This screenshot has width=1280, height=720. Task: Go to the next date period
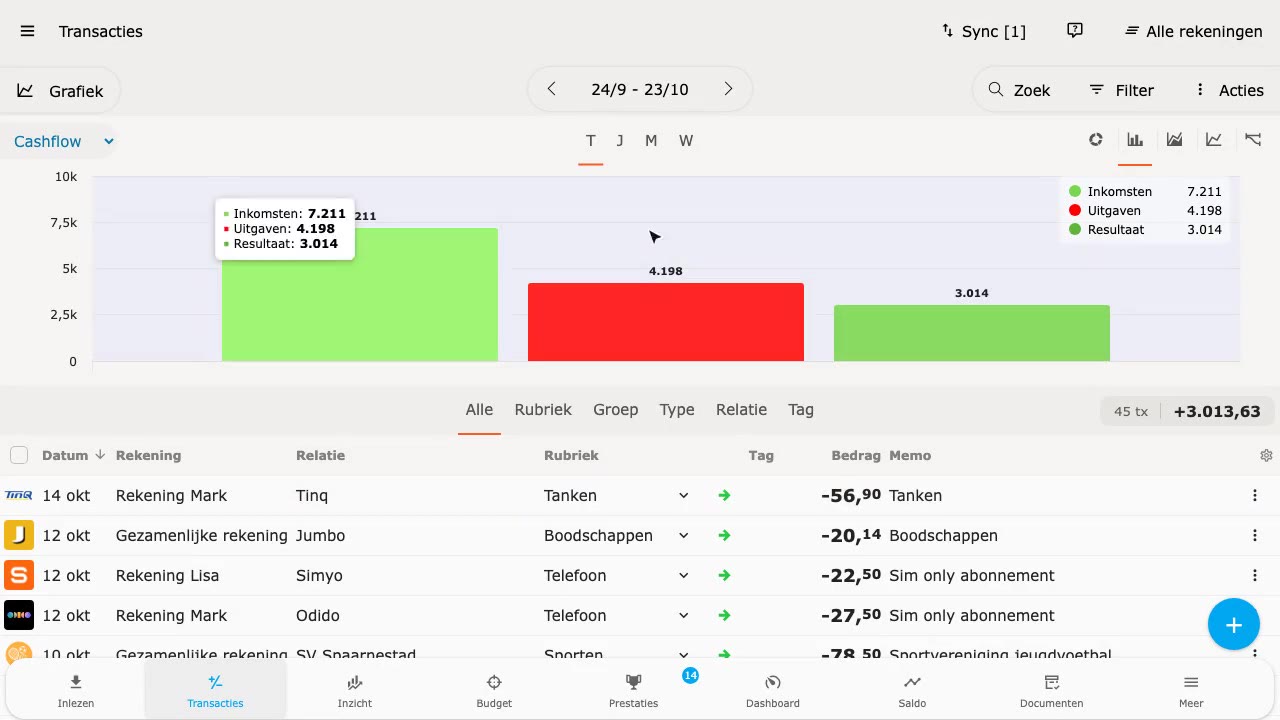point(729,89)
